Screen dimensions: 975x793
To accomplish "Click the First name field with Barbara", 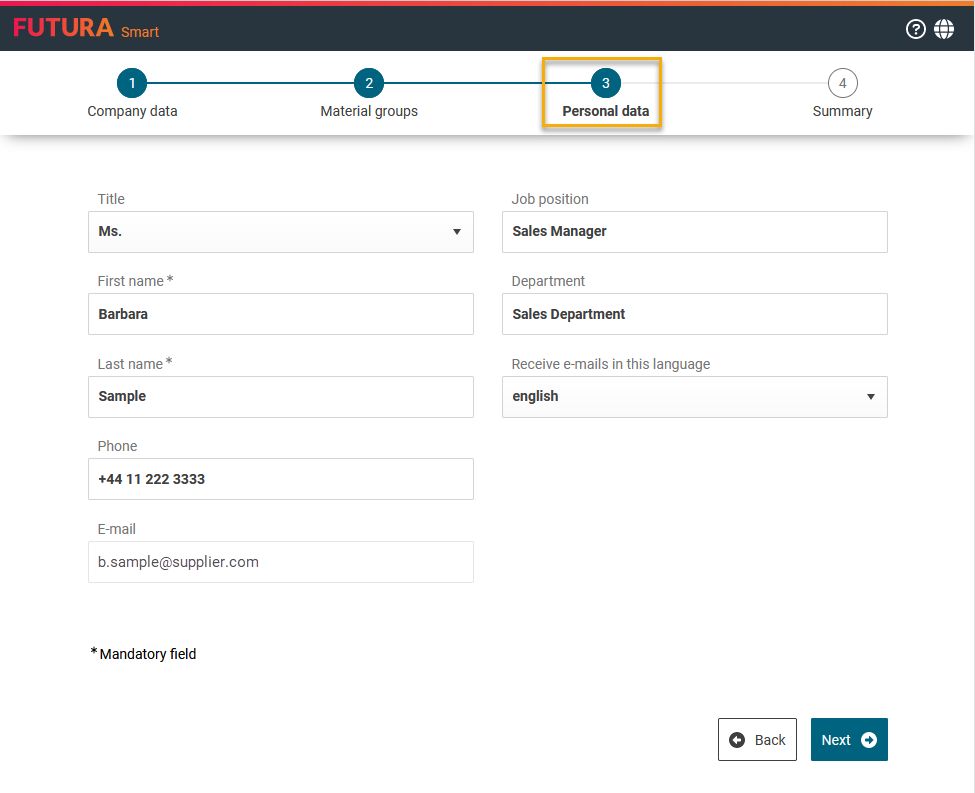I will (x=280, y=314).
